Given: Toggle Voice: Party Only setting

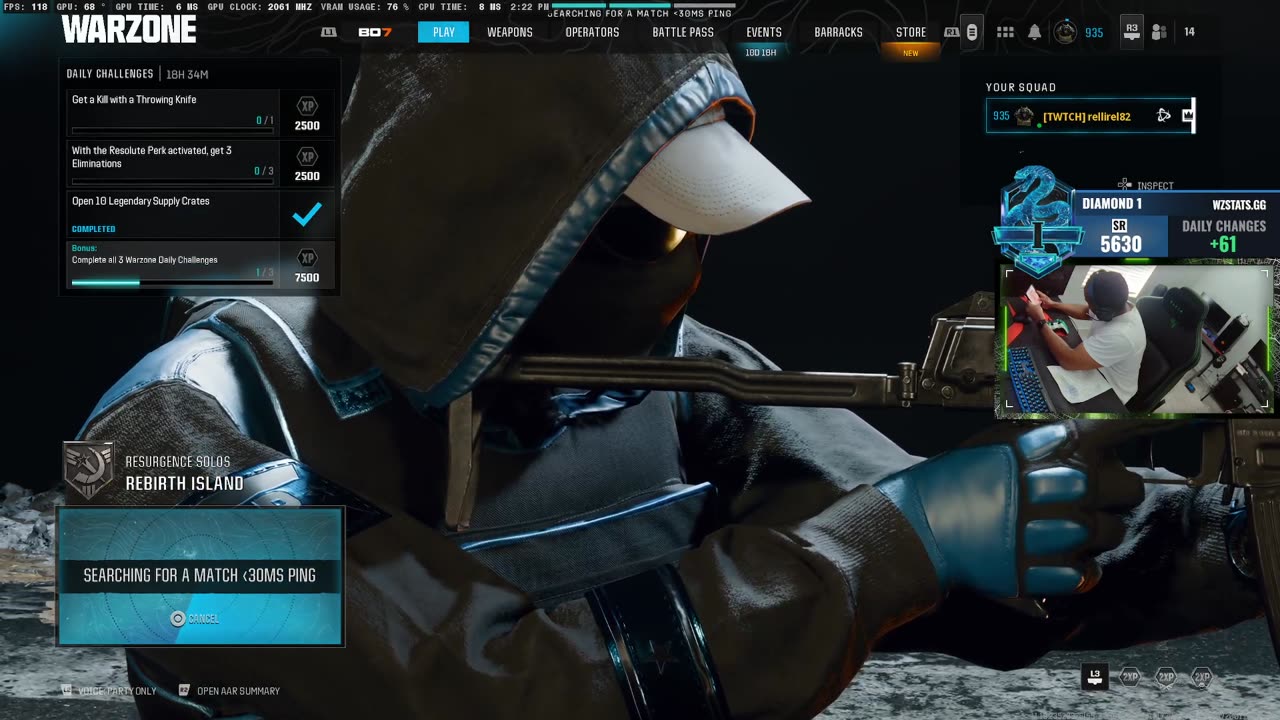Looking at the screenshot, I should (109, 691).
